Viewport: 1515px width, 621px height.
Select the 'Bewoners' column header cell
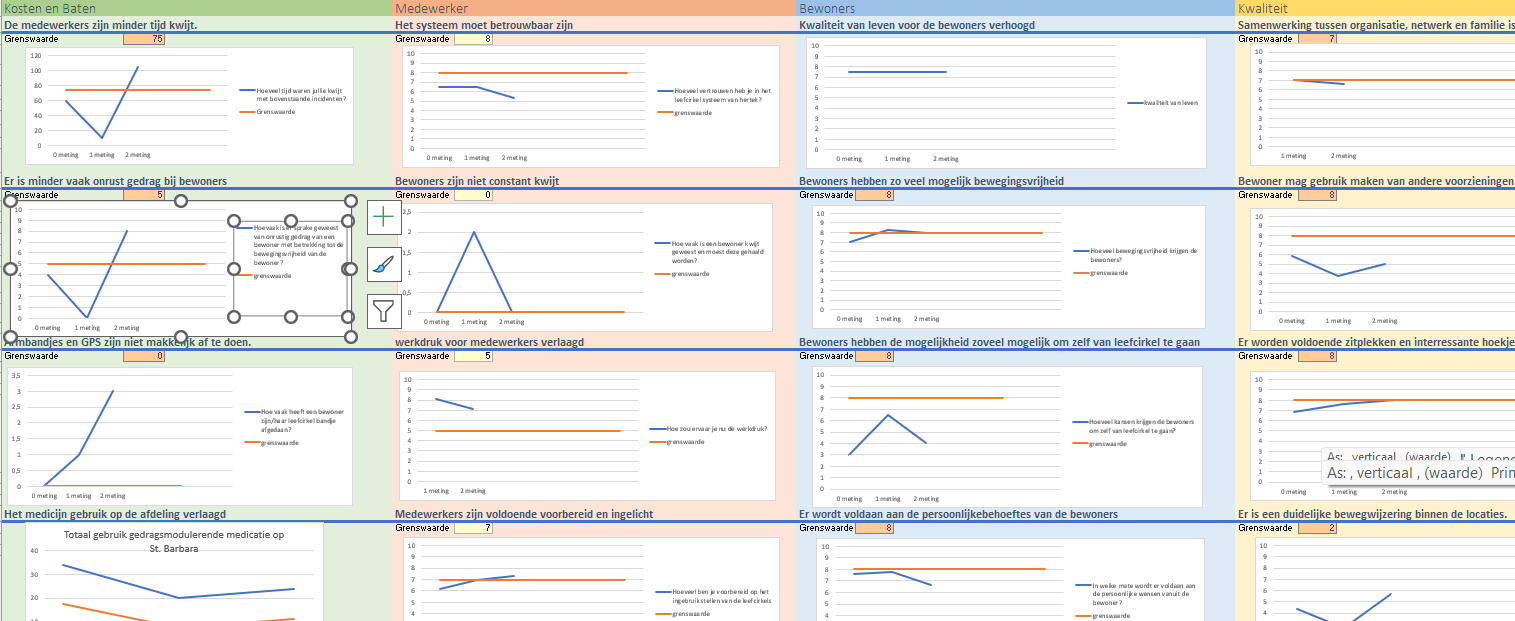(x=1015, y=8)
